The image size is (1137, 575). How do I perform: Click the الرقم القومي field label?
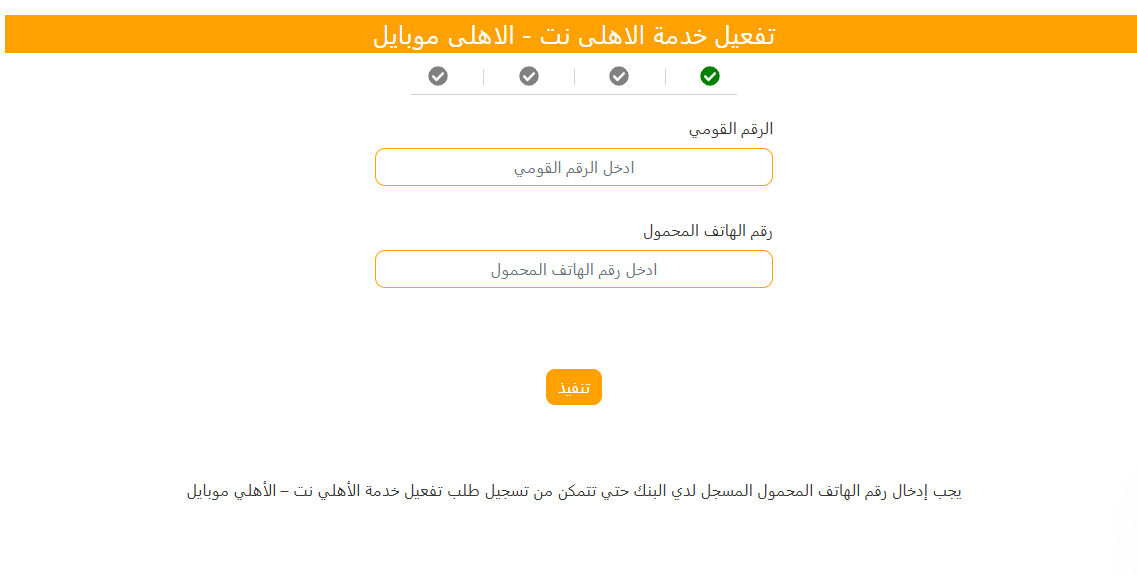click(730, 130)
